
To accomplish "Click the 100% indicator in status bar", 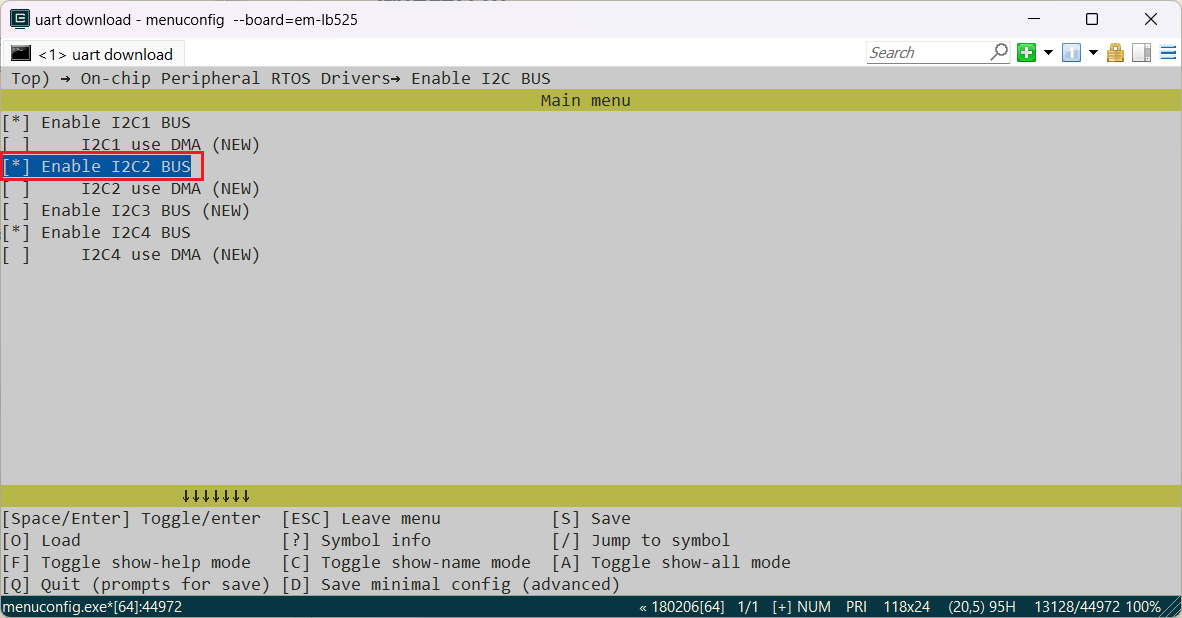I will [x=1143, y=607].
